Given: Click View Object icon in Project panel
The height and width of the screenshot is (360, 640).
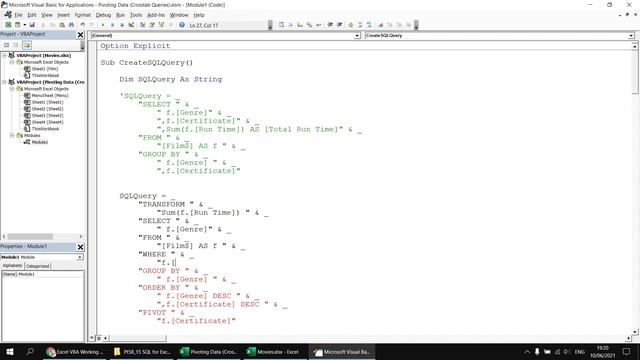Looking at the screenshot, I should click(x=16, y=45).
